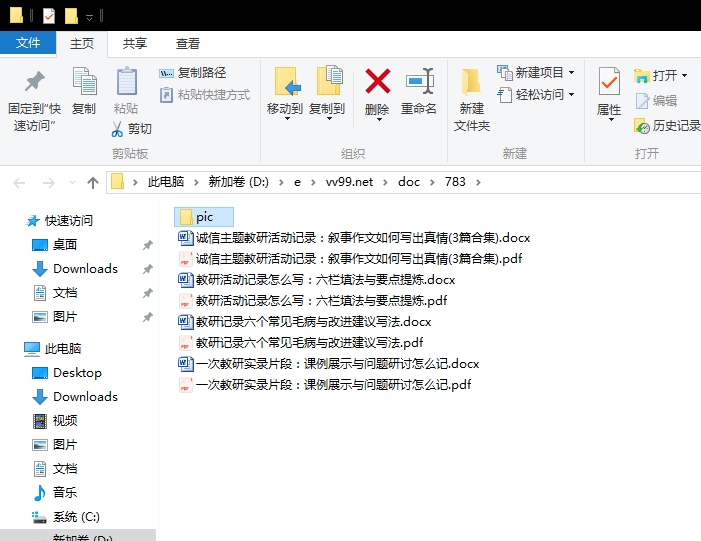Click the red Delete (删除) icon
The image size is (701, 541).
point(377,81)
